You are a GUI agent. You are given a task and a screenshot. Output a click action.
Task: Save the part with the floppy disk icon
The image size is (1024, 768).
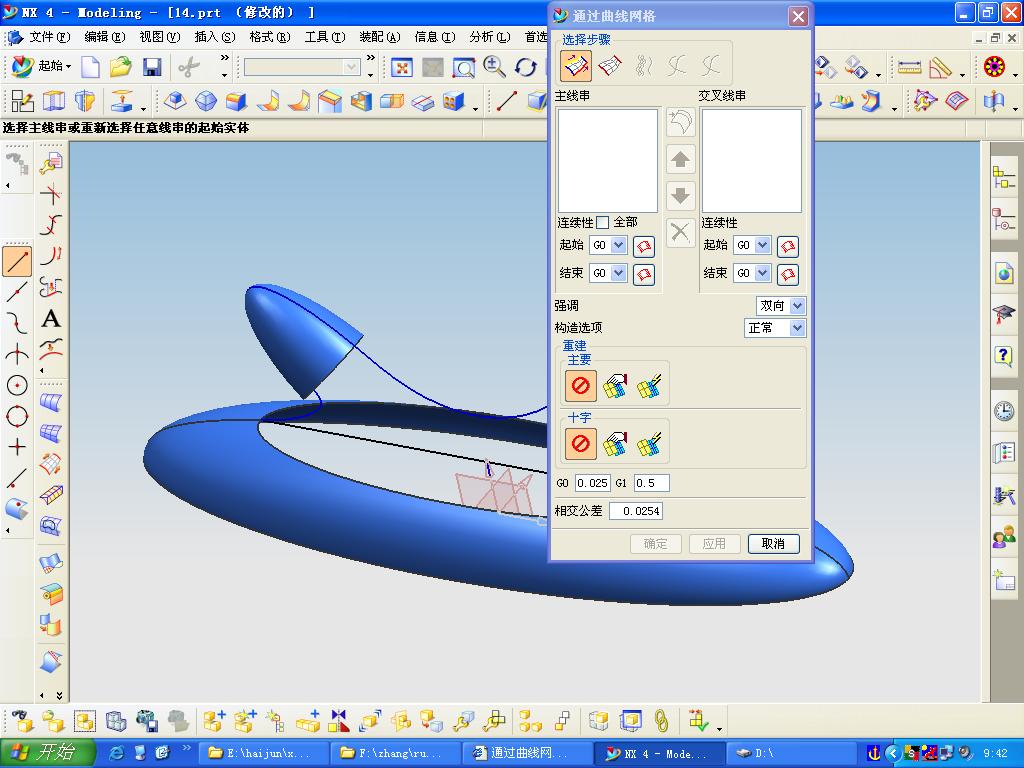tap(152, 67)
